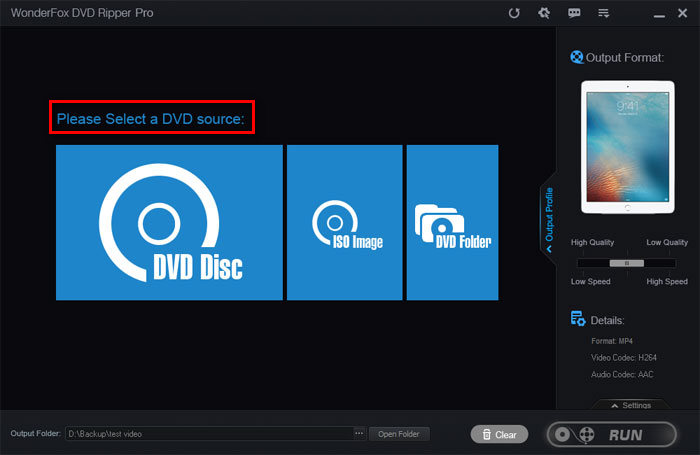Click the 'Video Codec: H264' text
This screenshot has width=700, height=455.
tap(624, 358)
